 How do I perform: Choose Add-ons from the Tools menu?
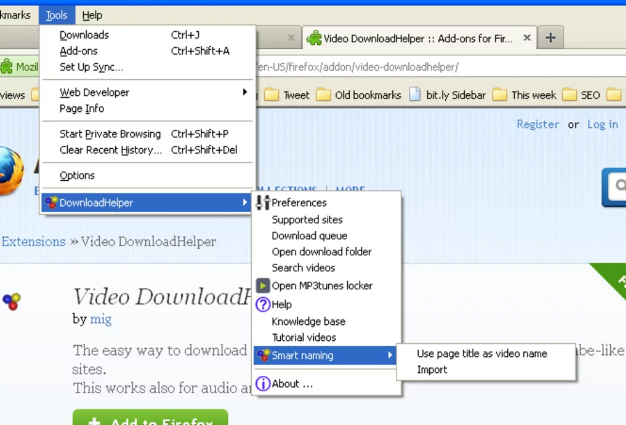tap(148, 51)
